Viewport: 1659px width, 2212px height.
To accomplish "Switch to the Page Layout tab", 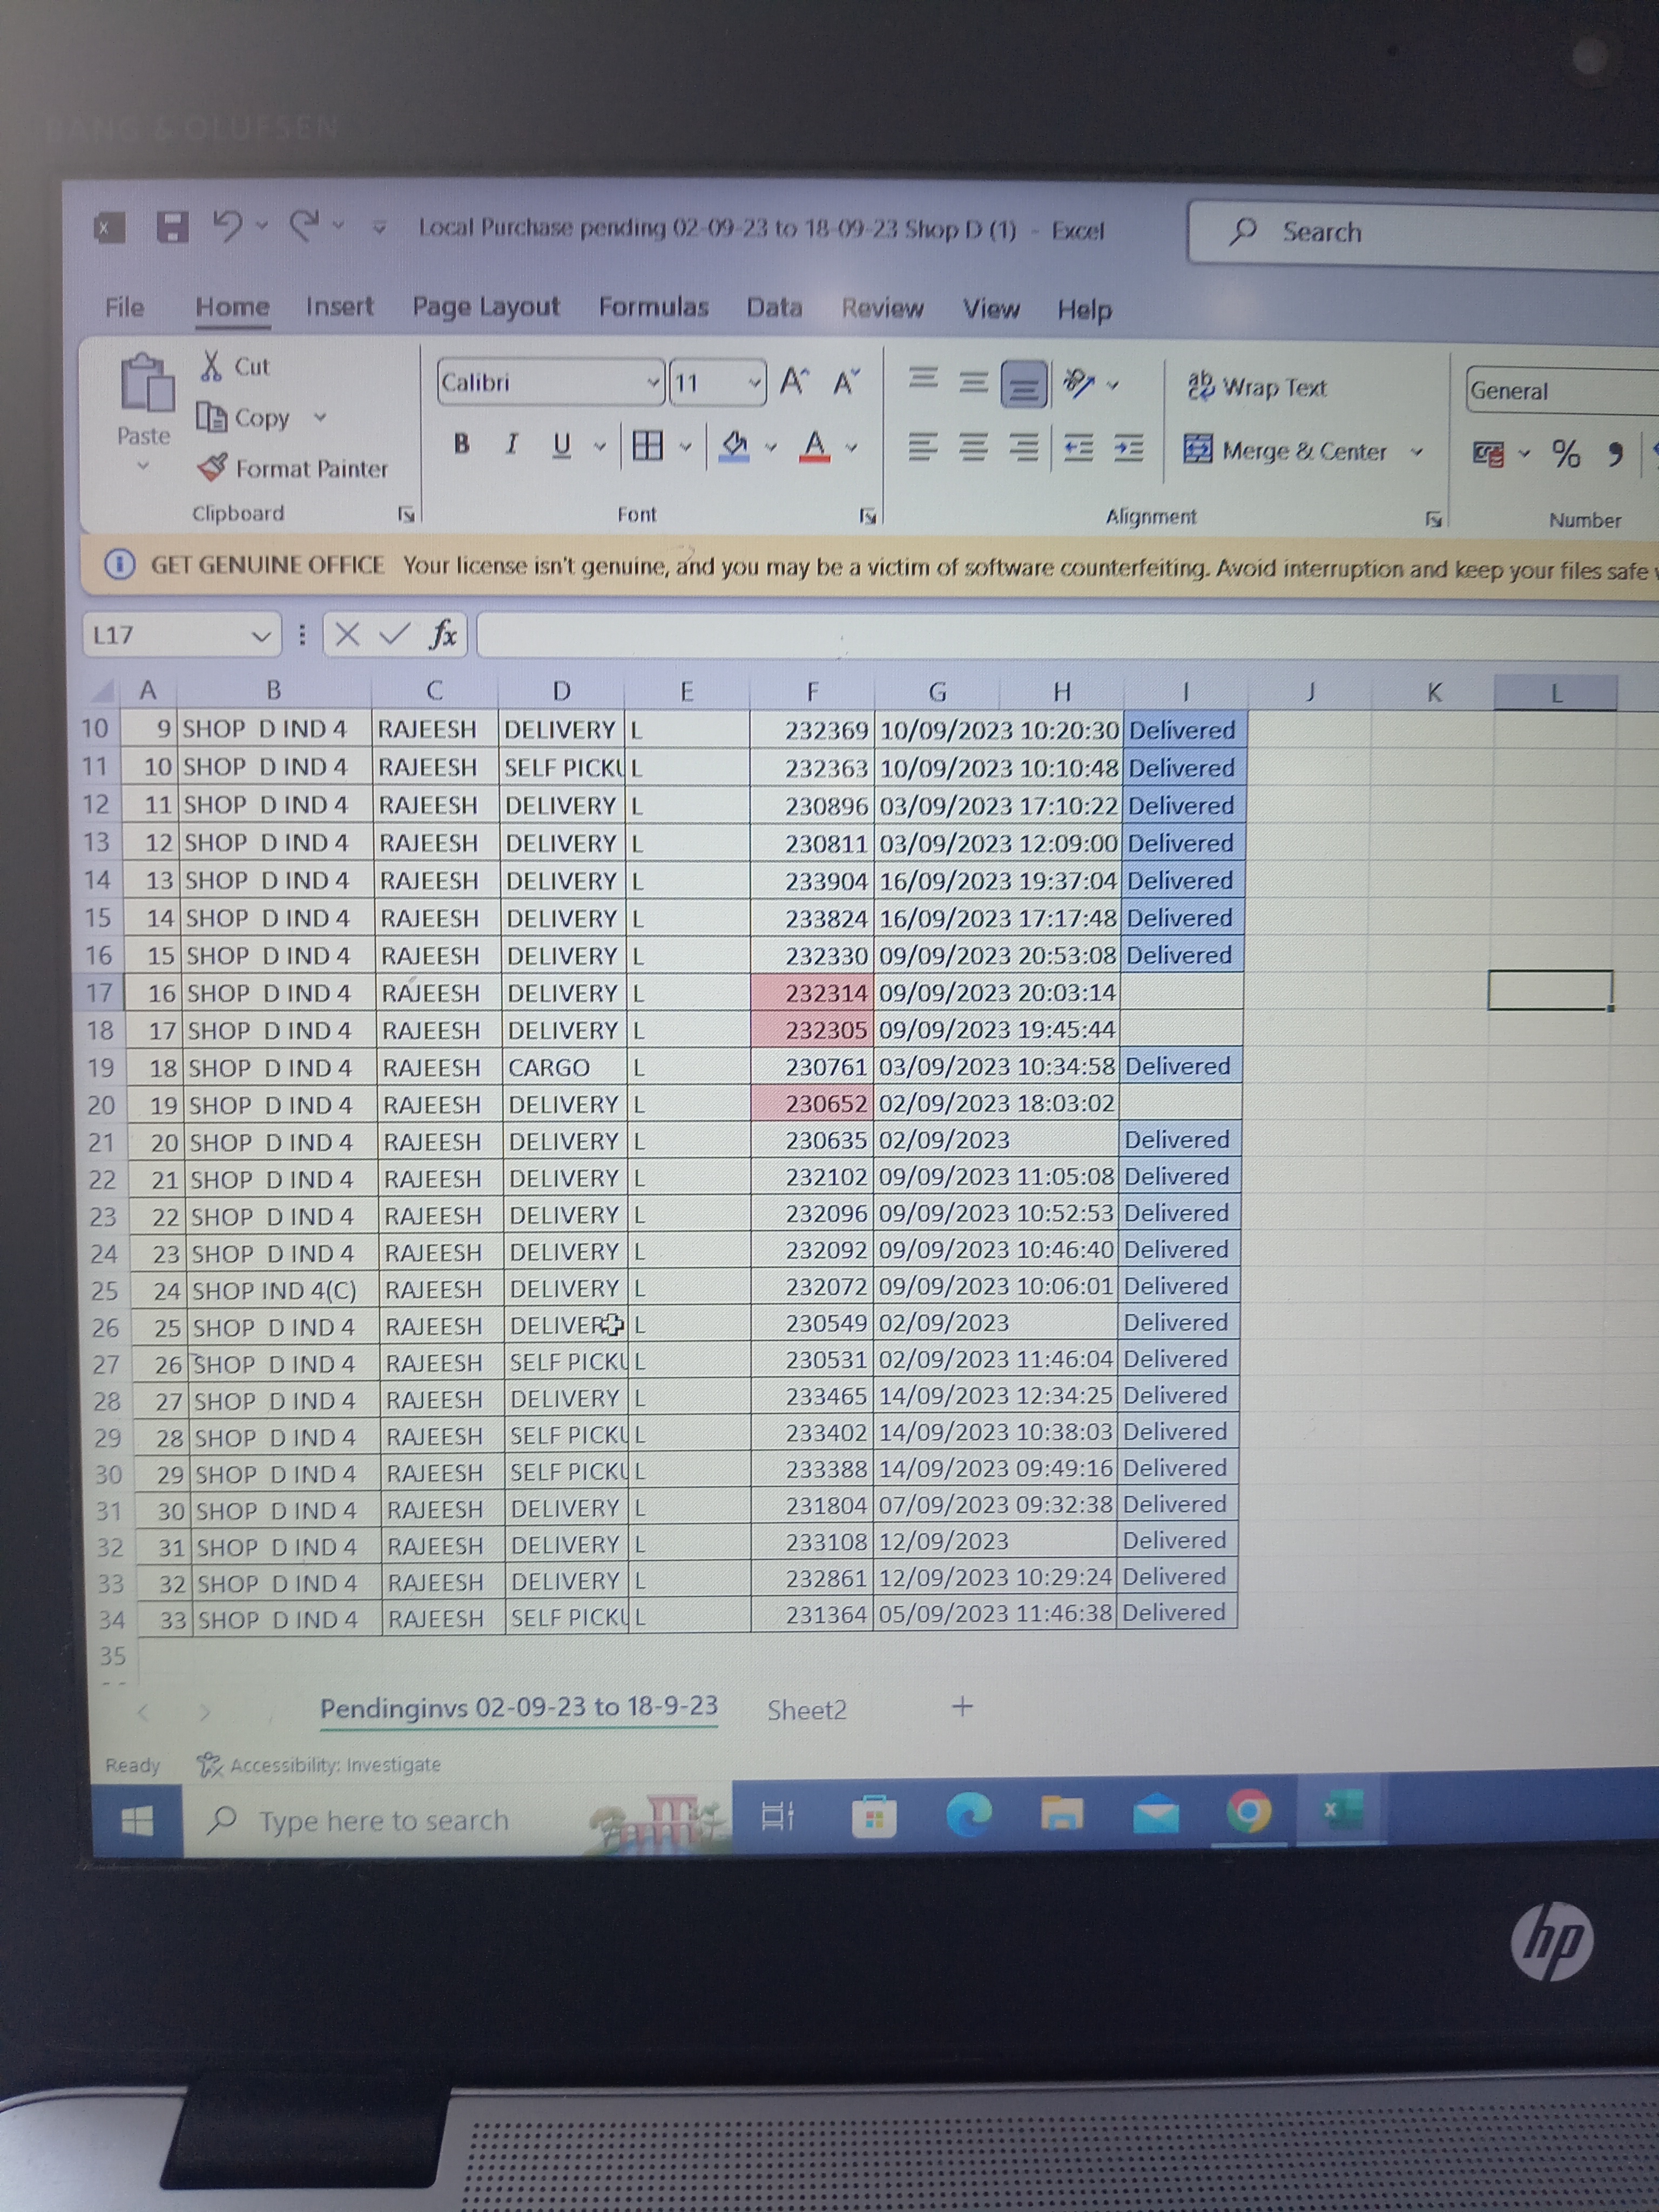I will [486, 307].
